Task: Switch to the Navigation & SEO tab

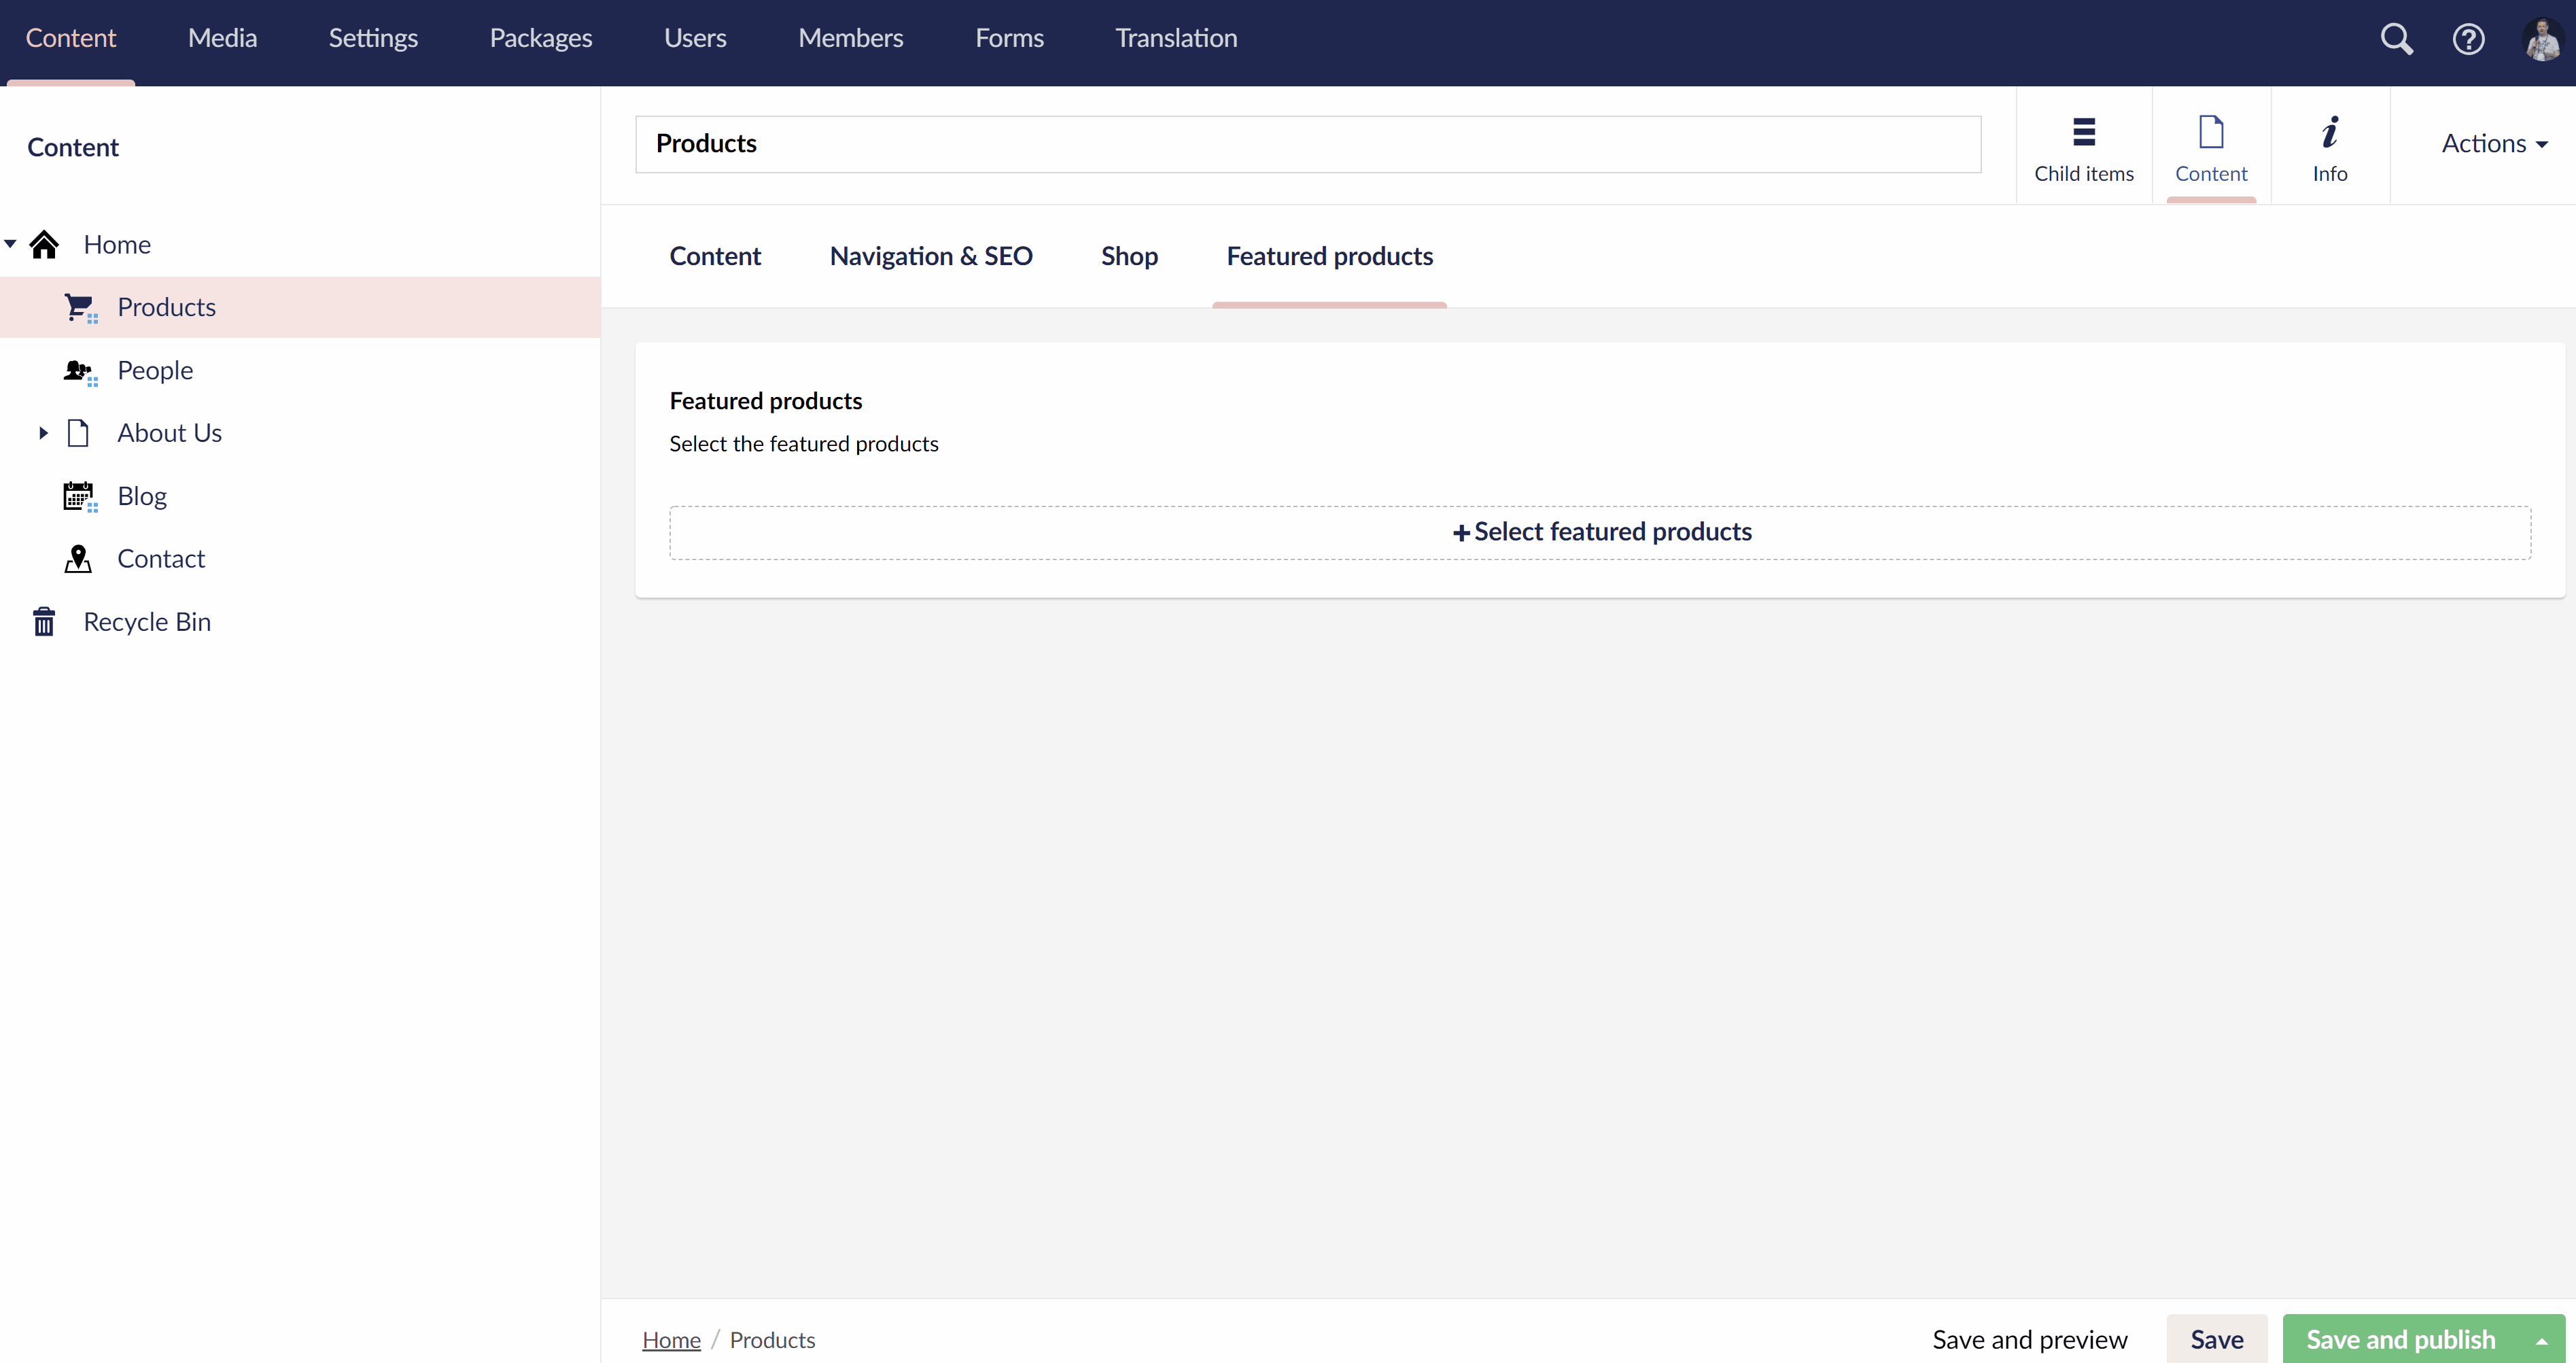Action: [930, 256]
